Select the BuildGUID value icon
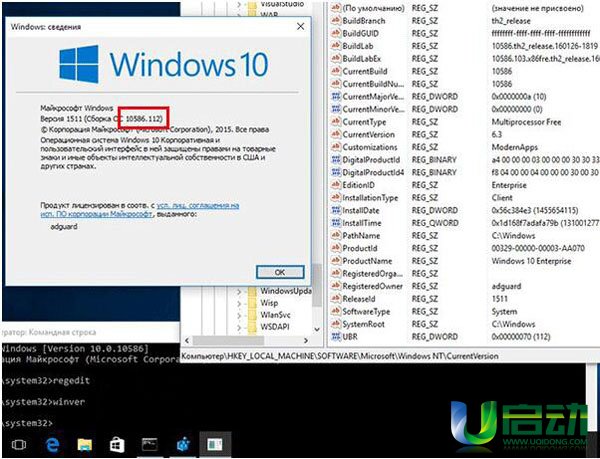The width and height of the screenshot is (600, 459). pyautogui.click(x=336, y=33)
